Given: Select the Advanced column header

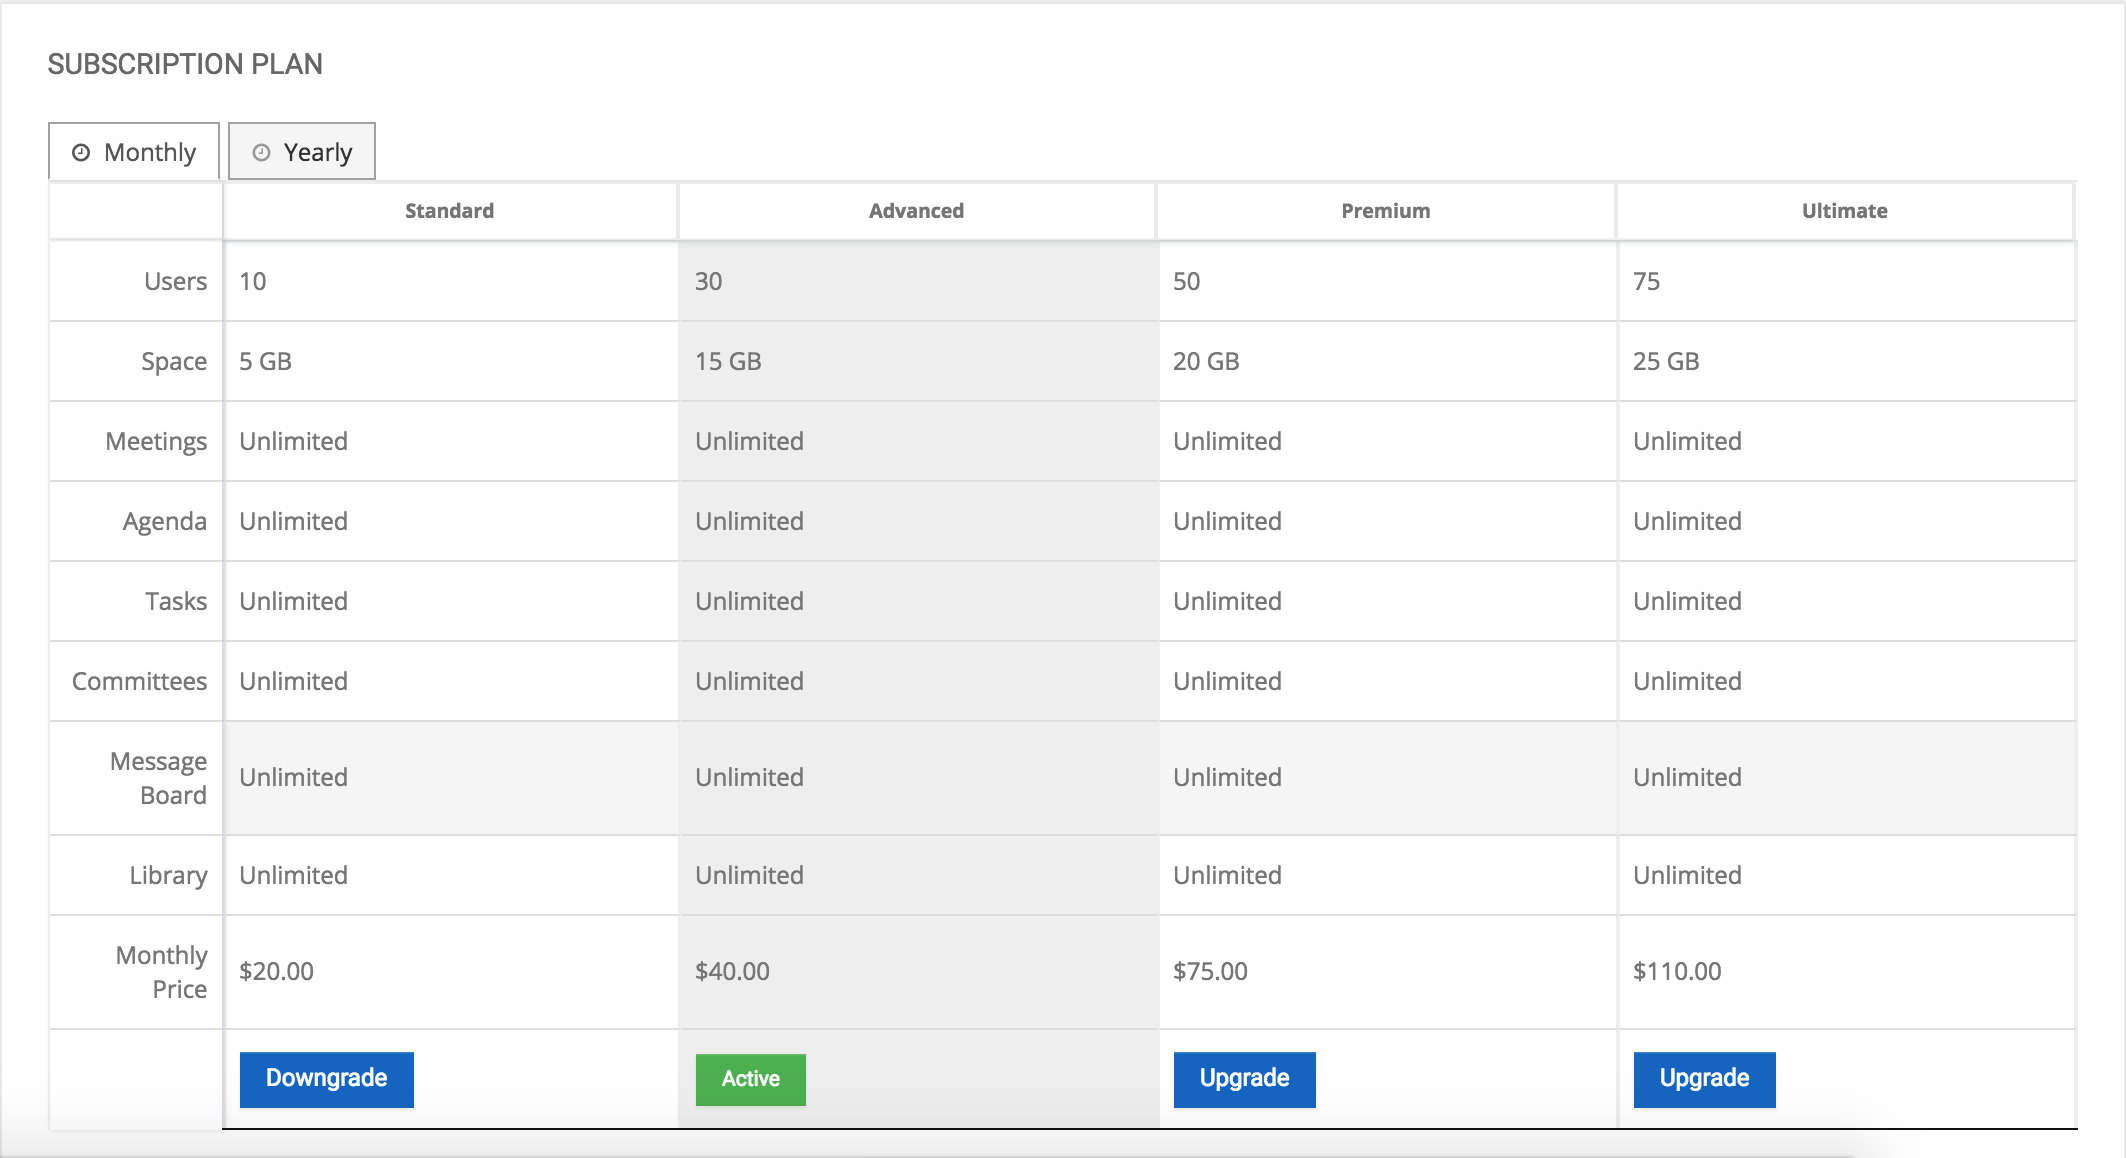Looking at the screenshot, I should pyautogui.click(x=916, y=211).
